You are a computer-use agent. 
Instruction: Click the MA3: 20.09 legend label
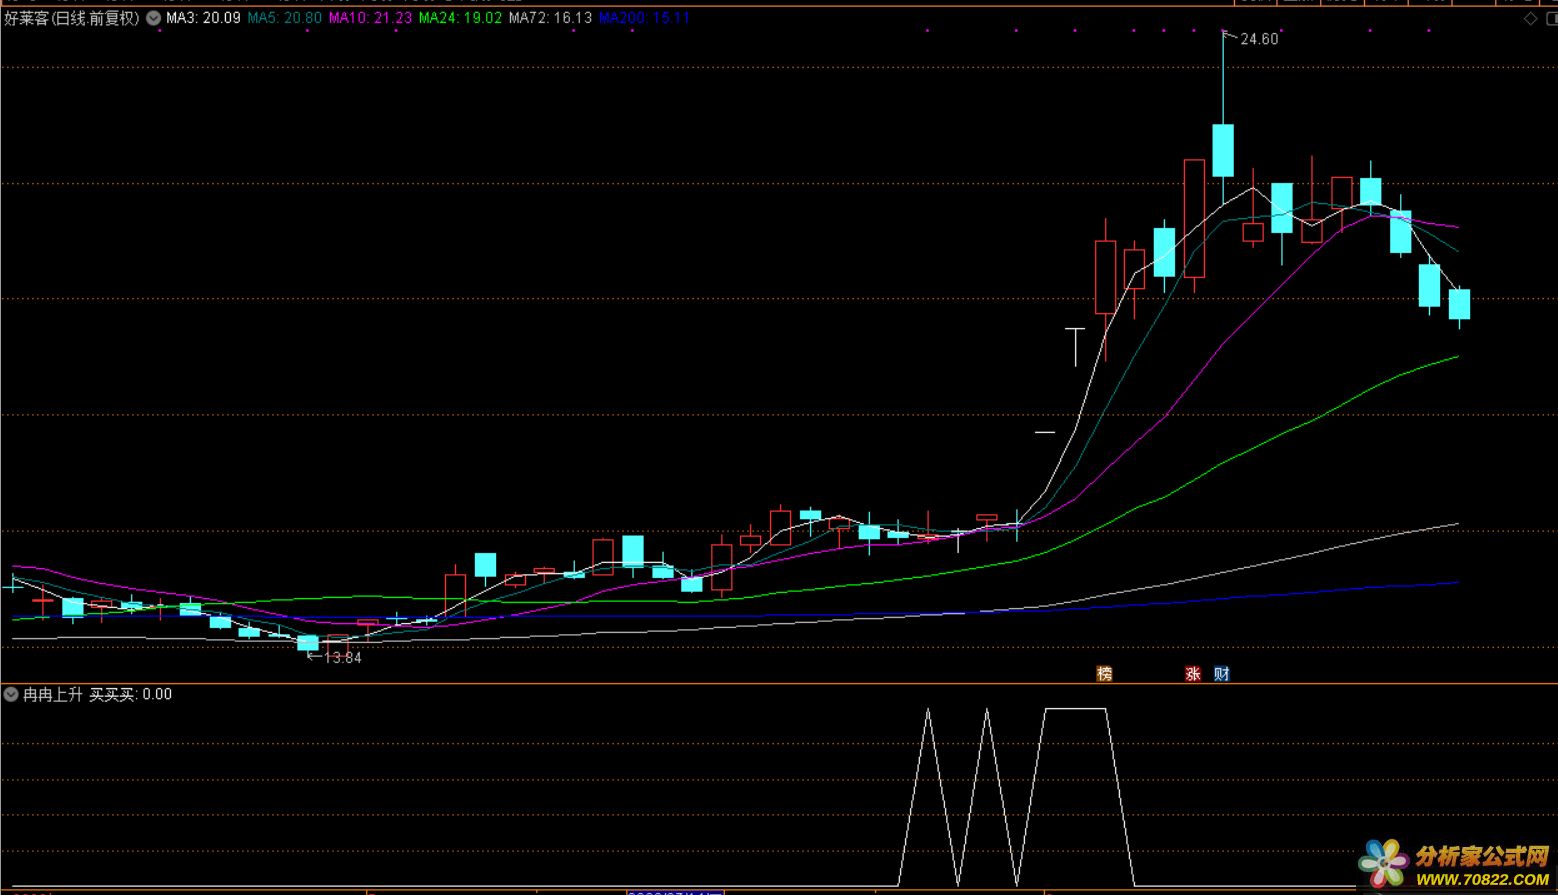click(203, 18)
